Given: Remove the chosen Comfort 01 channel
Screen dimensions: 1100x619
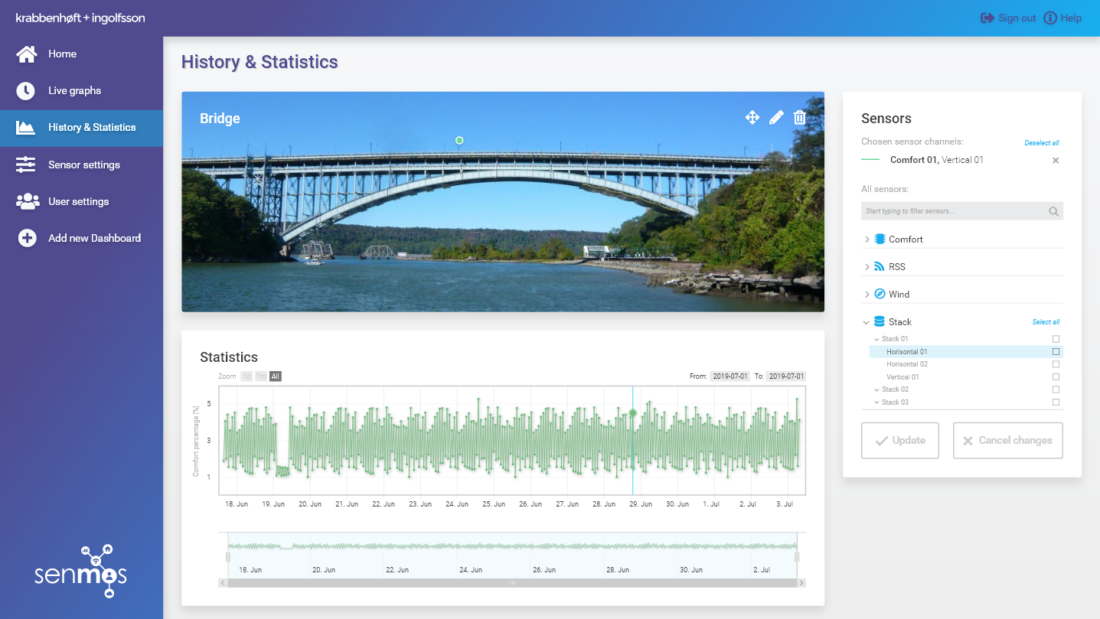Looking at the screenshot, I should [1055, 160].
